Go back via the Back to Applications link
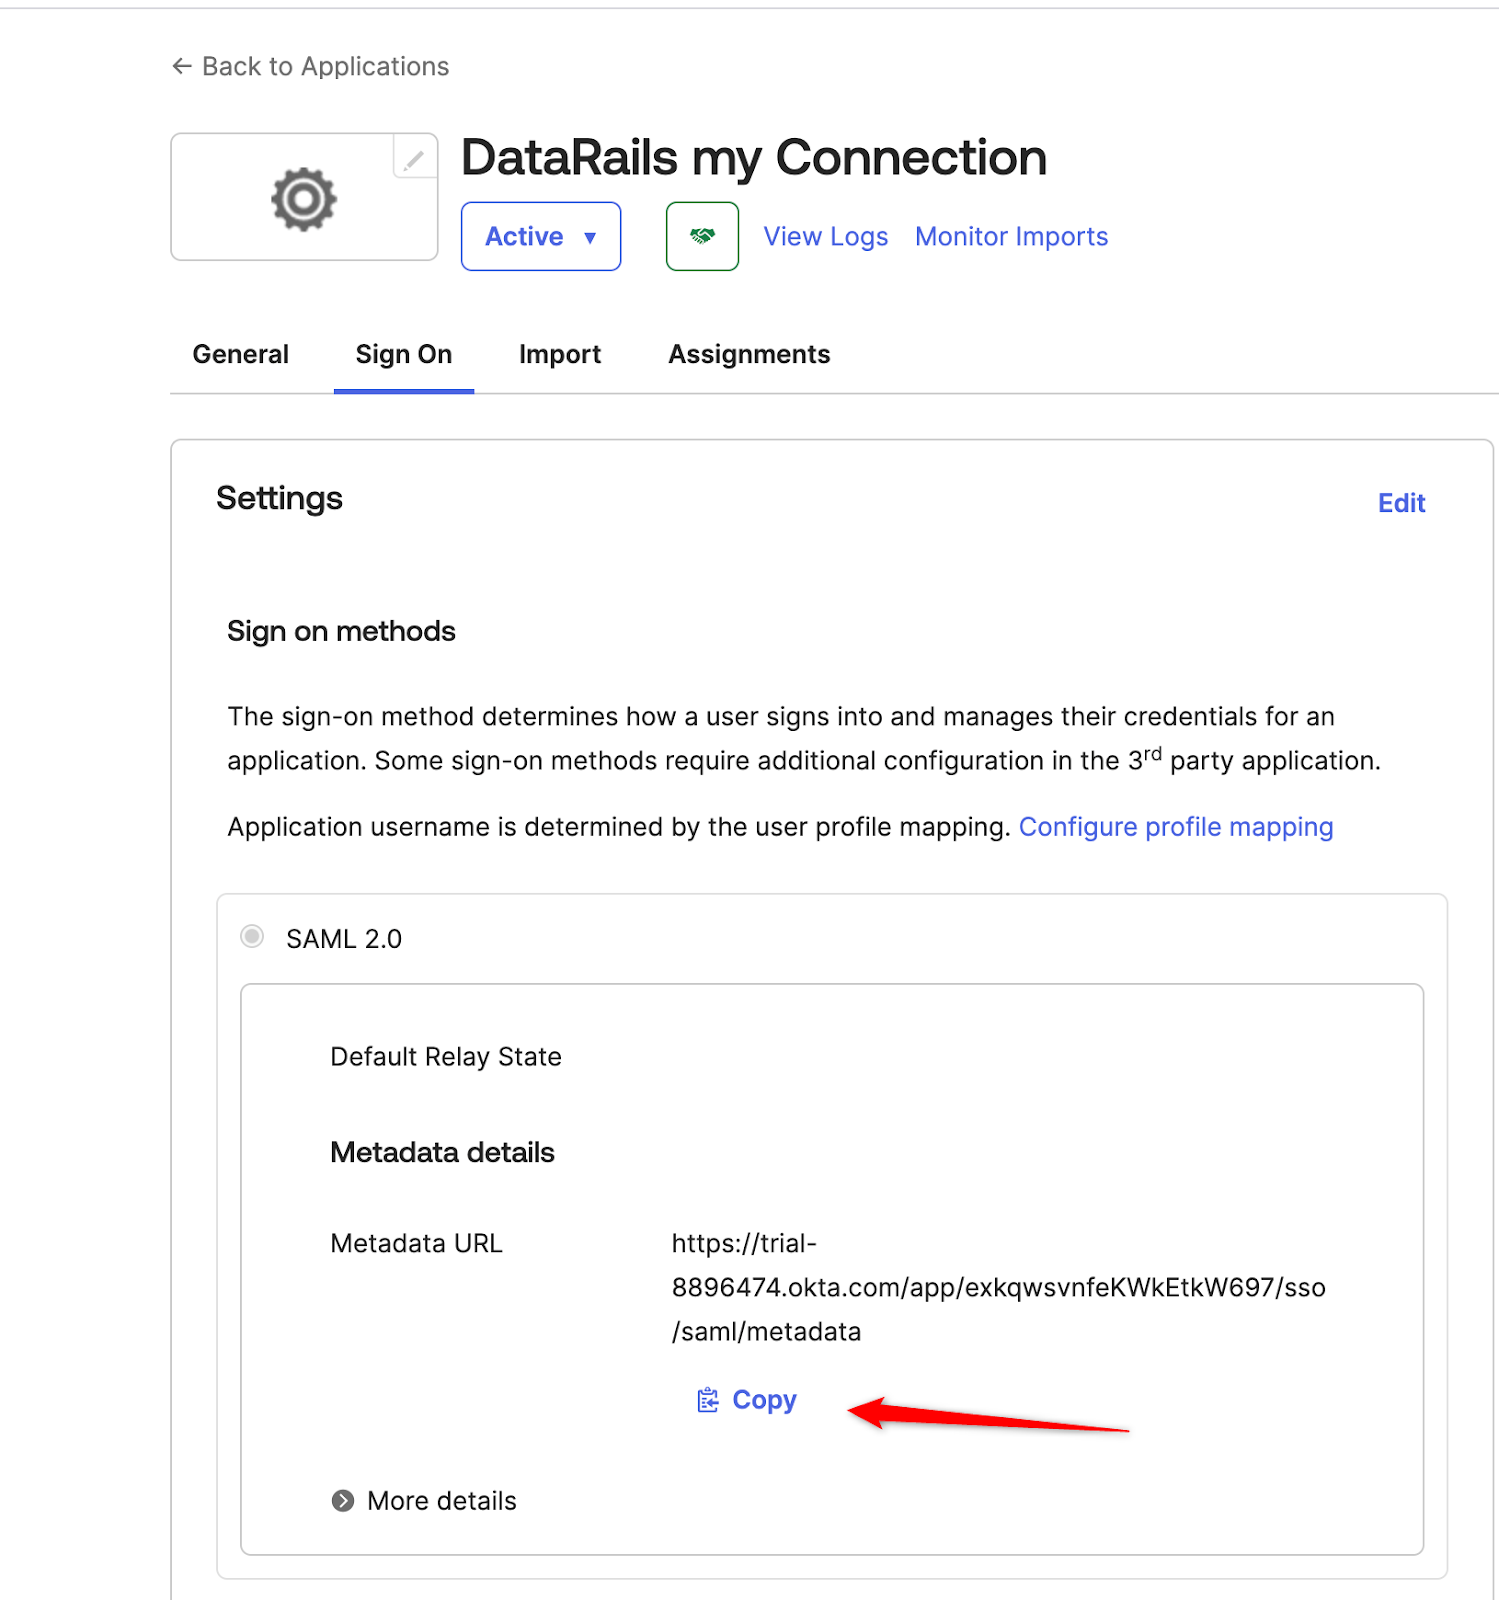1499x1600 pixels. 311,66
